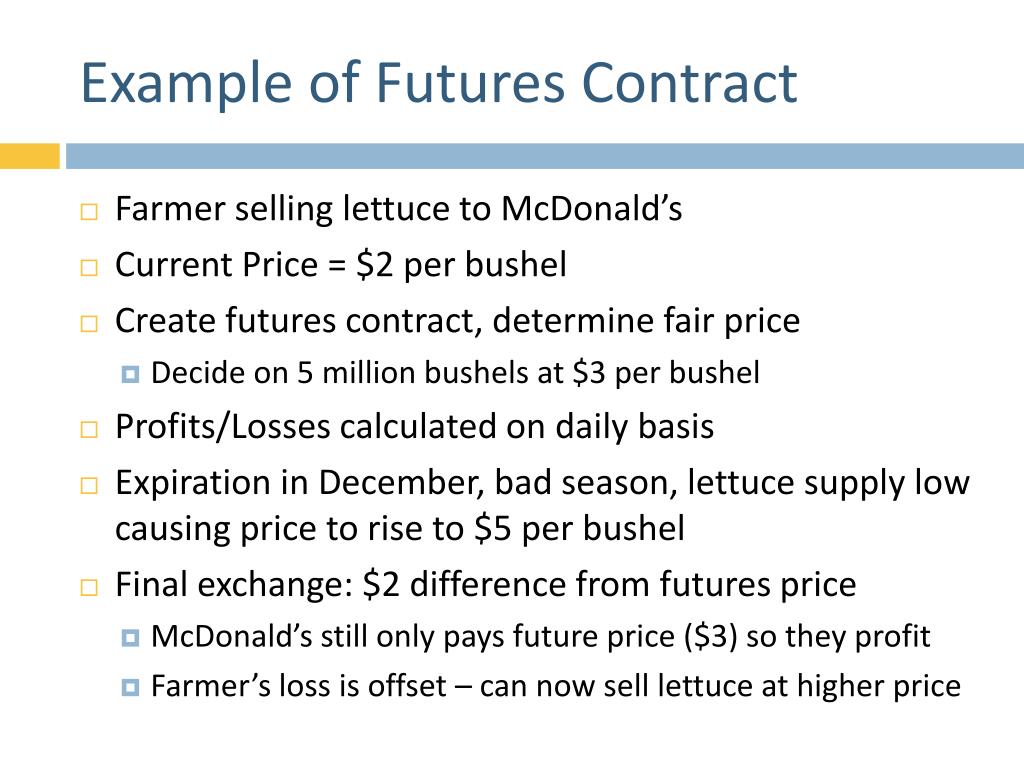This screenshot has width=1024, height=768.
Task: Click the line 'Current Price = $2 per bushel'
Action: click(341, 266)
